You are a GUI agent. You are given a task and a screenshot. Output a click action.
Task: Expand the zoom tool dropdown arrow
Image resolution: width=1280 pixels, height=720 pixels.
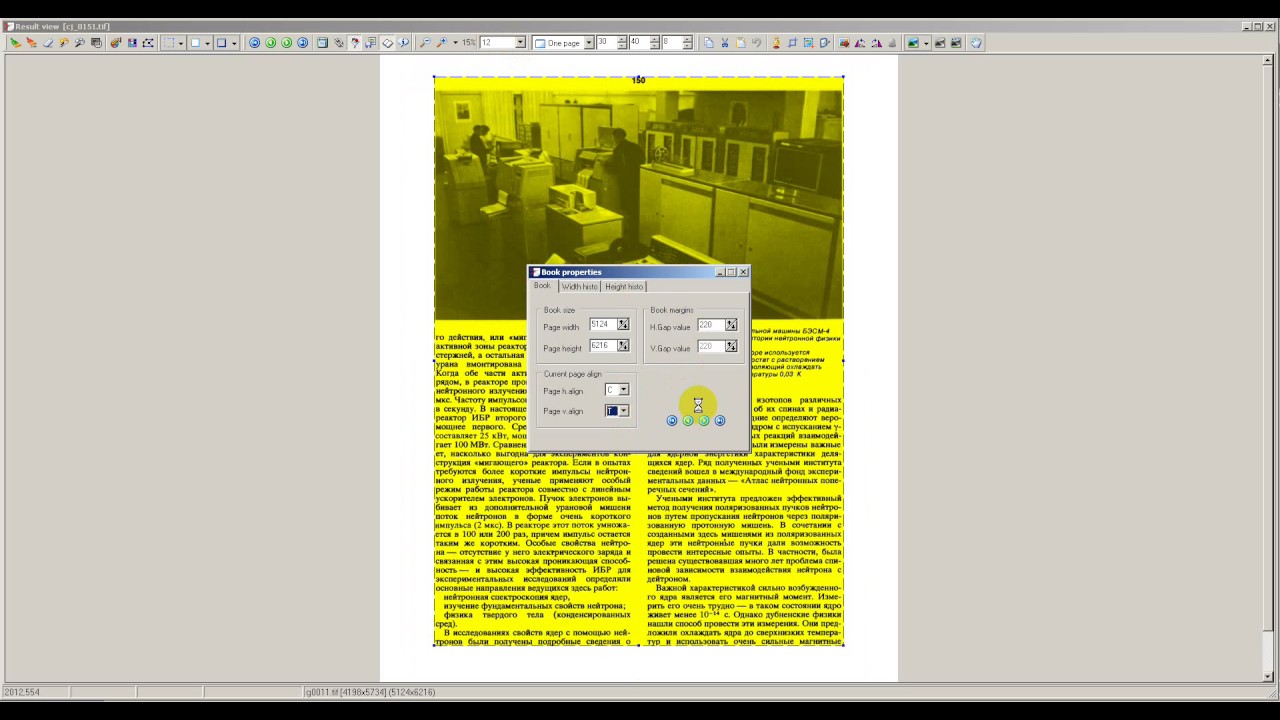click(x=455, y=43)
